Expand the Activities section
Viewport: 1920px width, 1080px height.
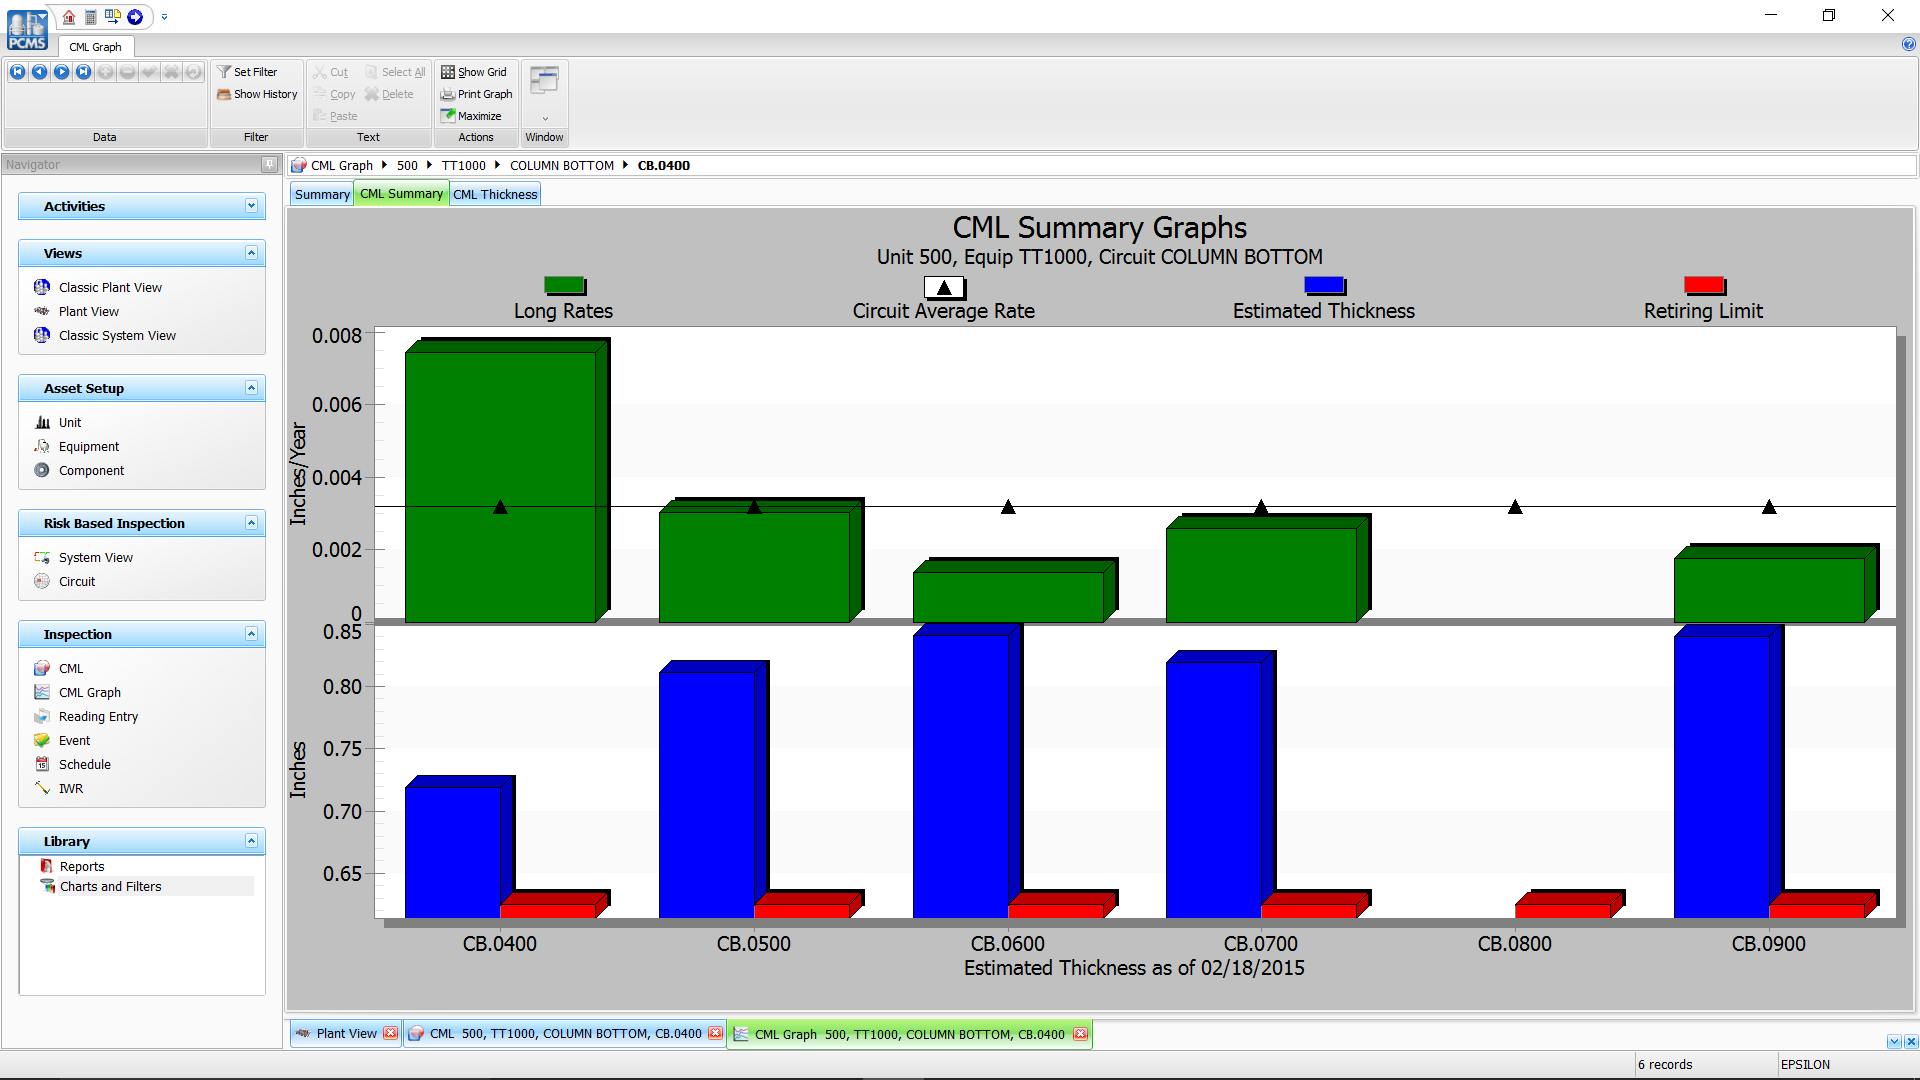click(253, 206)
